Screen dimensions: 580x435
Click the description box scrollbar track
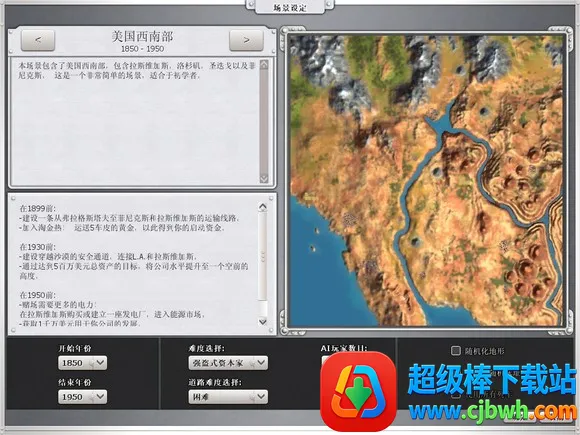coord(264,122)
